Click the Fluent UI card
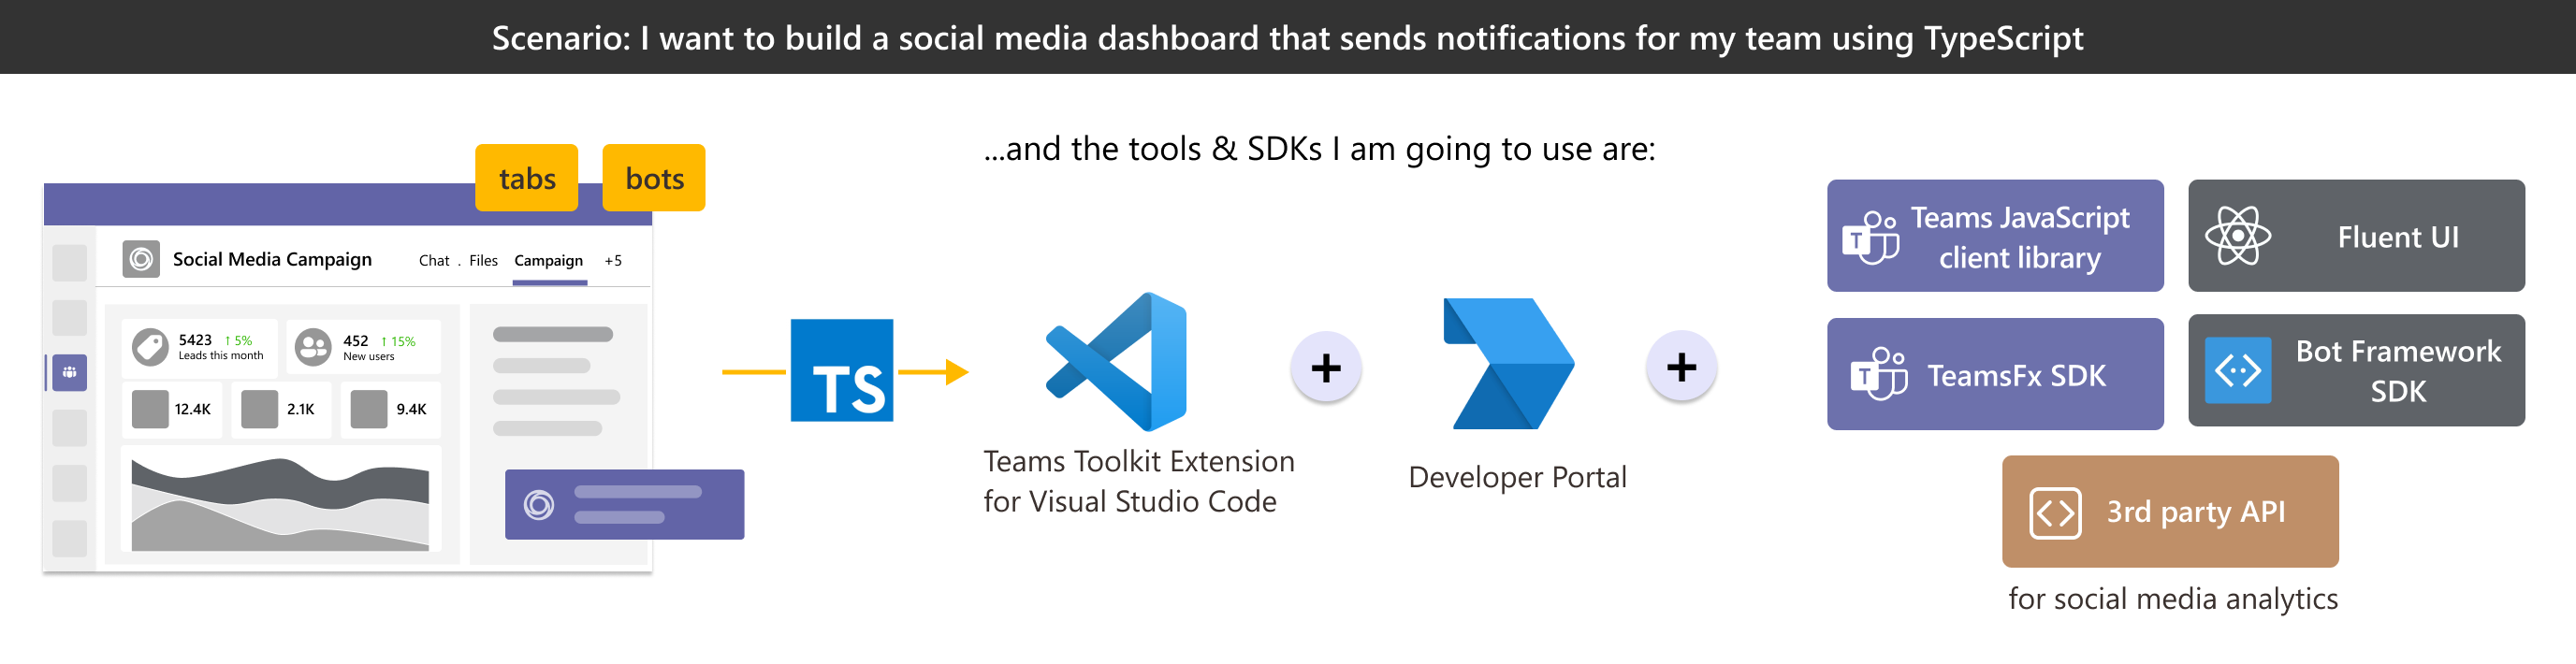This screenshot has width=2576, height=664. coord(2356,236)
